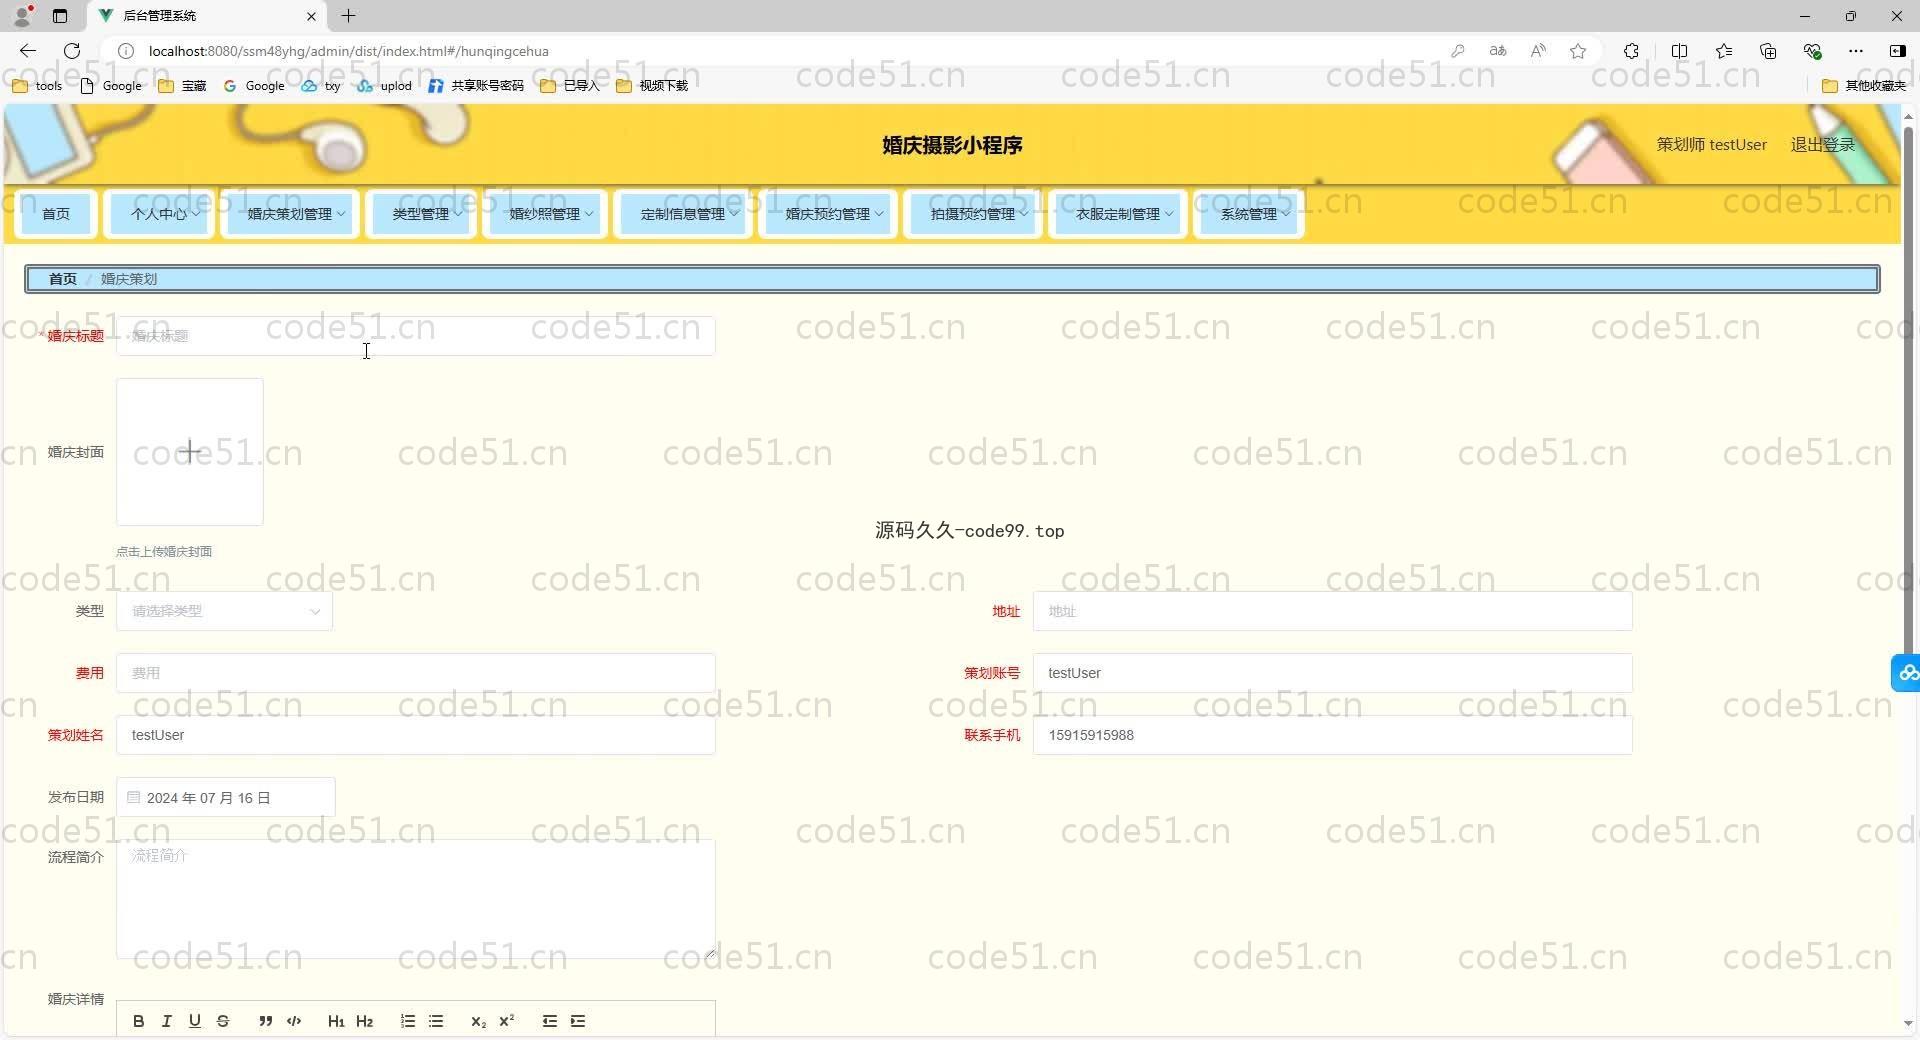This screenshot has height=1040, width=1920.
Task: Insert bullet list in editor
Action: 436,1021
